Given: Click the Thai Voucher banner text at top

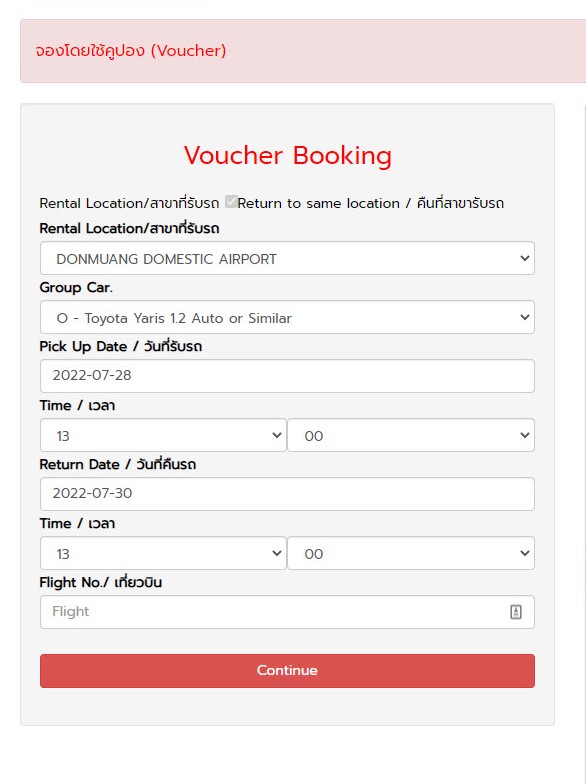Looking at the screenshot, I should click(x=130, y=50).
